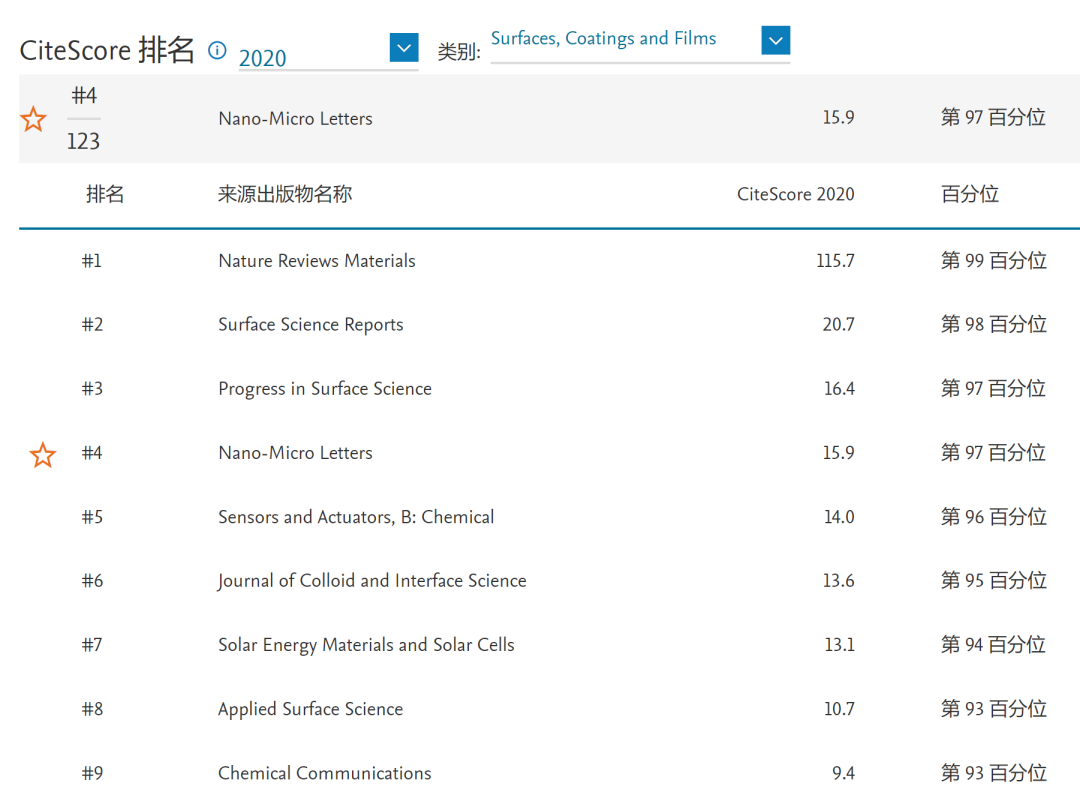
Task: Click the CiteScore 2020 column header
Action: coord(796,194)
